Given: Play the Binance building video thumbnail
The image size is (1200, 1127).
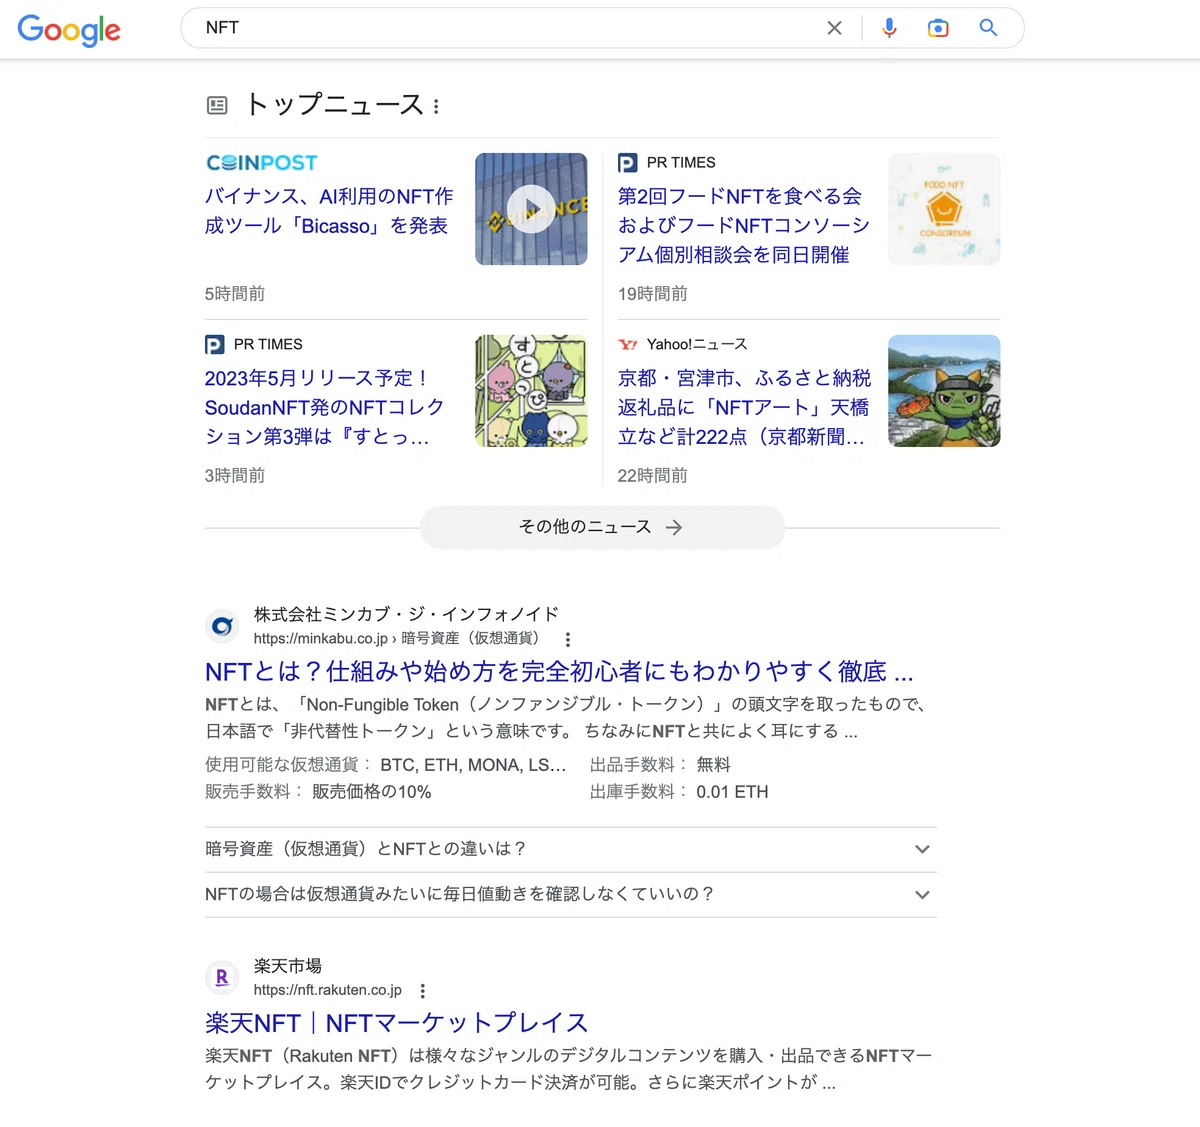Looking at the screenshot, I should (x=531, y=209).
